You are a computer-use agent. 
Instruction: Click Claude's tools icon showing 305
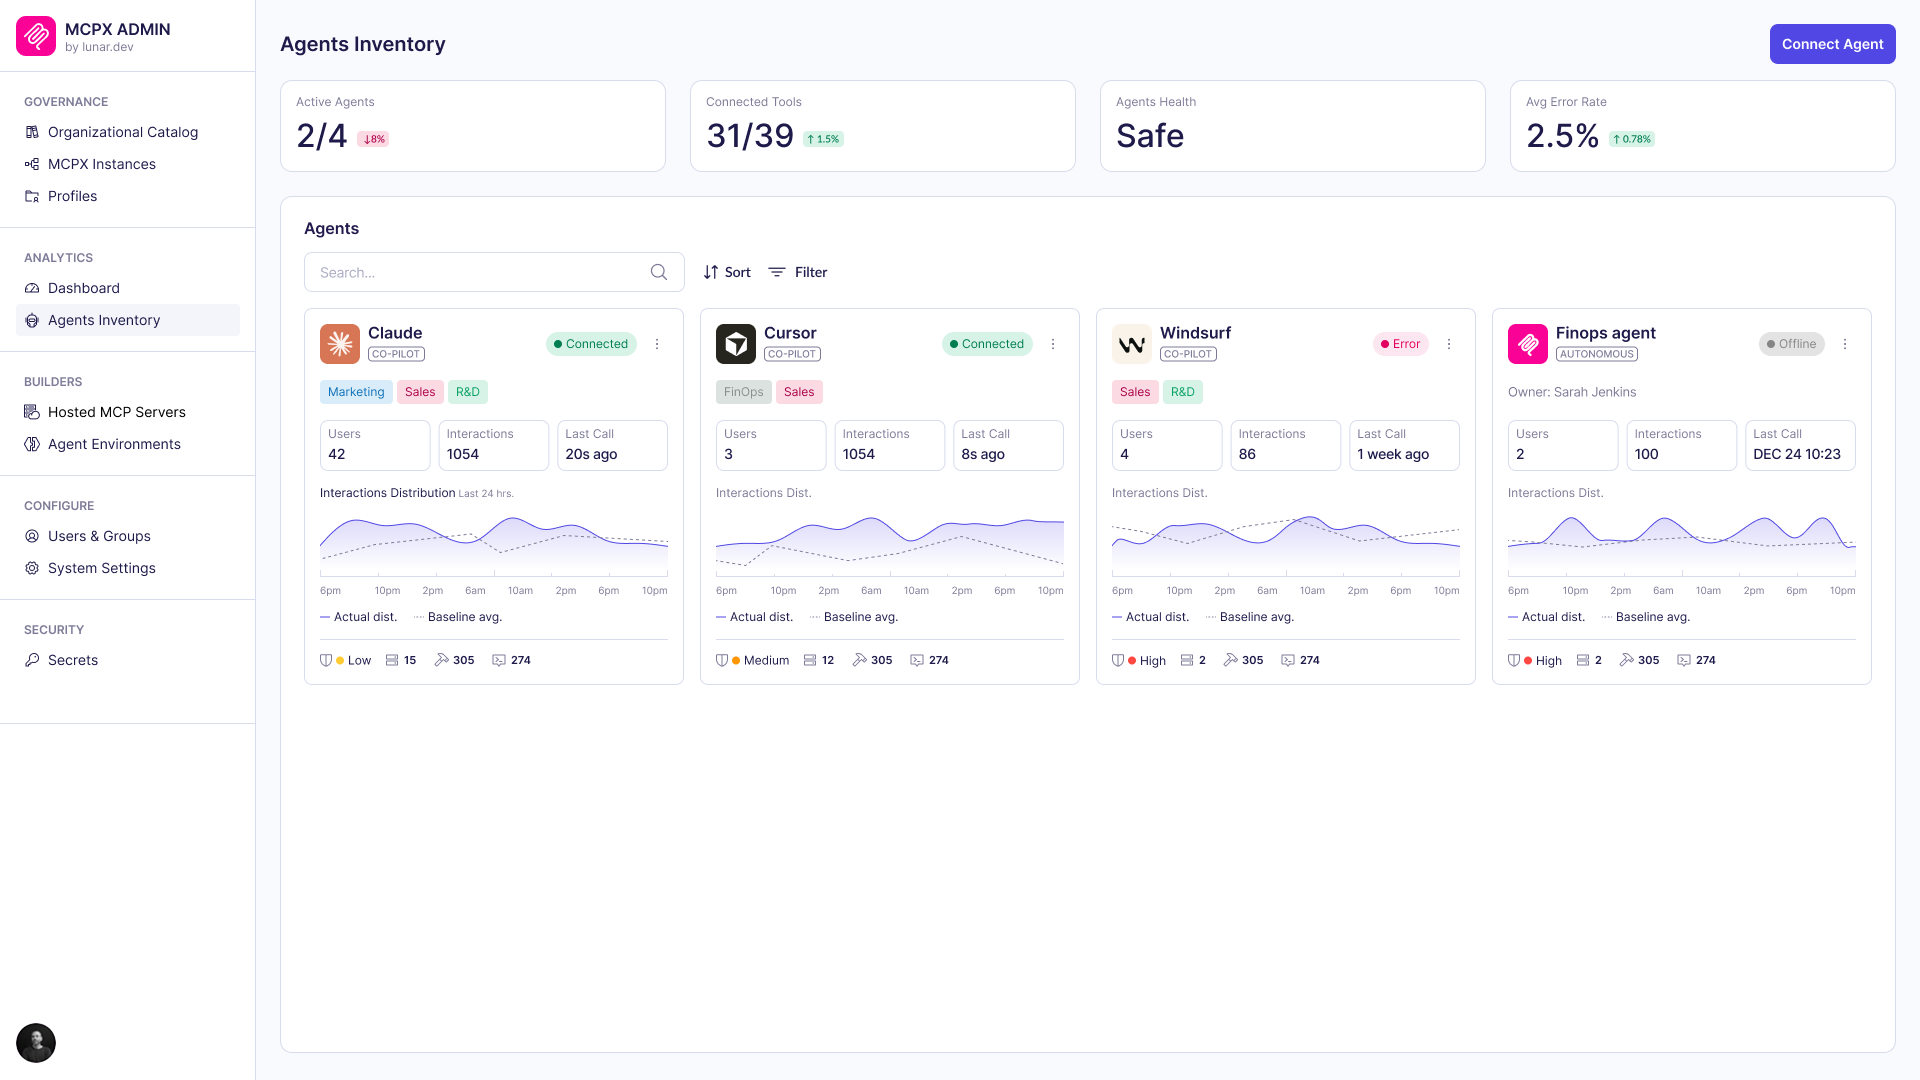pyautogui.click(x=441, y=660)
